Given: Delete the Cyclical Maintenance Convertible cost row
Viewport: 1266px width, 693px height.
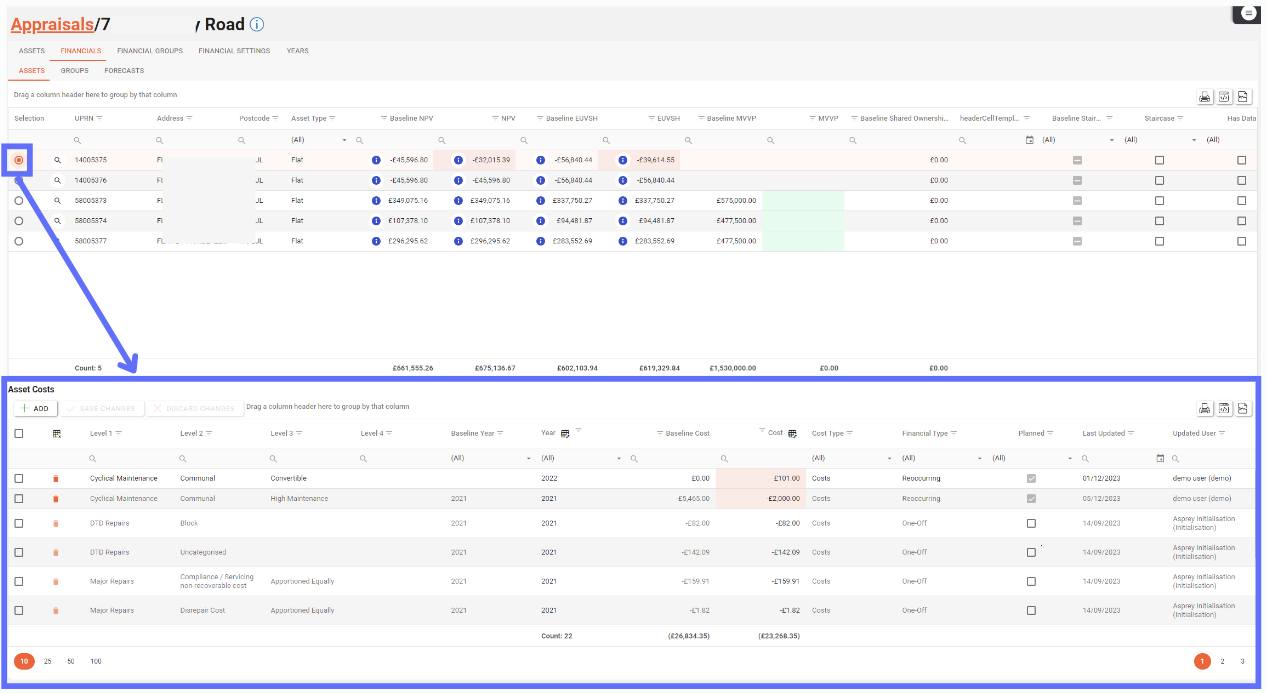Looking at the screenshot, I should coord(56,478).
